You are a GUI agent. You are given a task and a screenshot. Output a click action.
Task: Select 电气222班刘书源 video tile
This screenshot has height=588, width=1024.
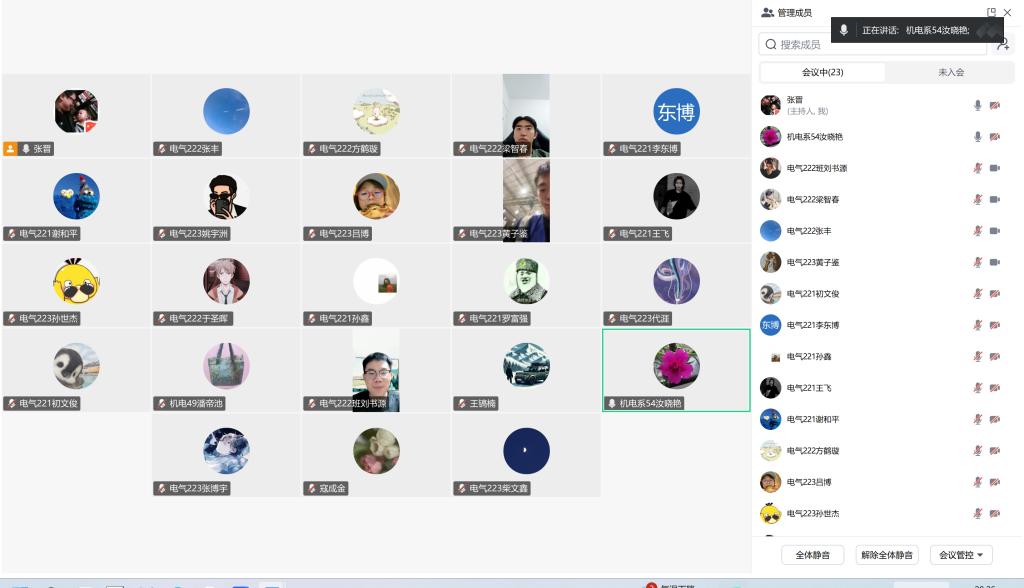pos(376,370)
